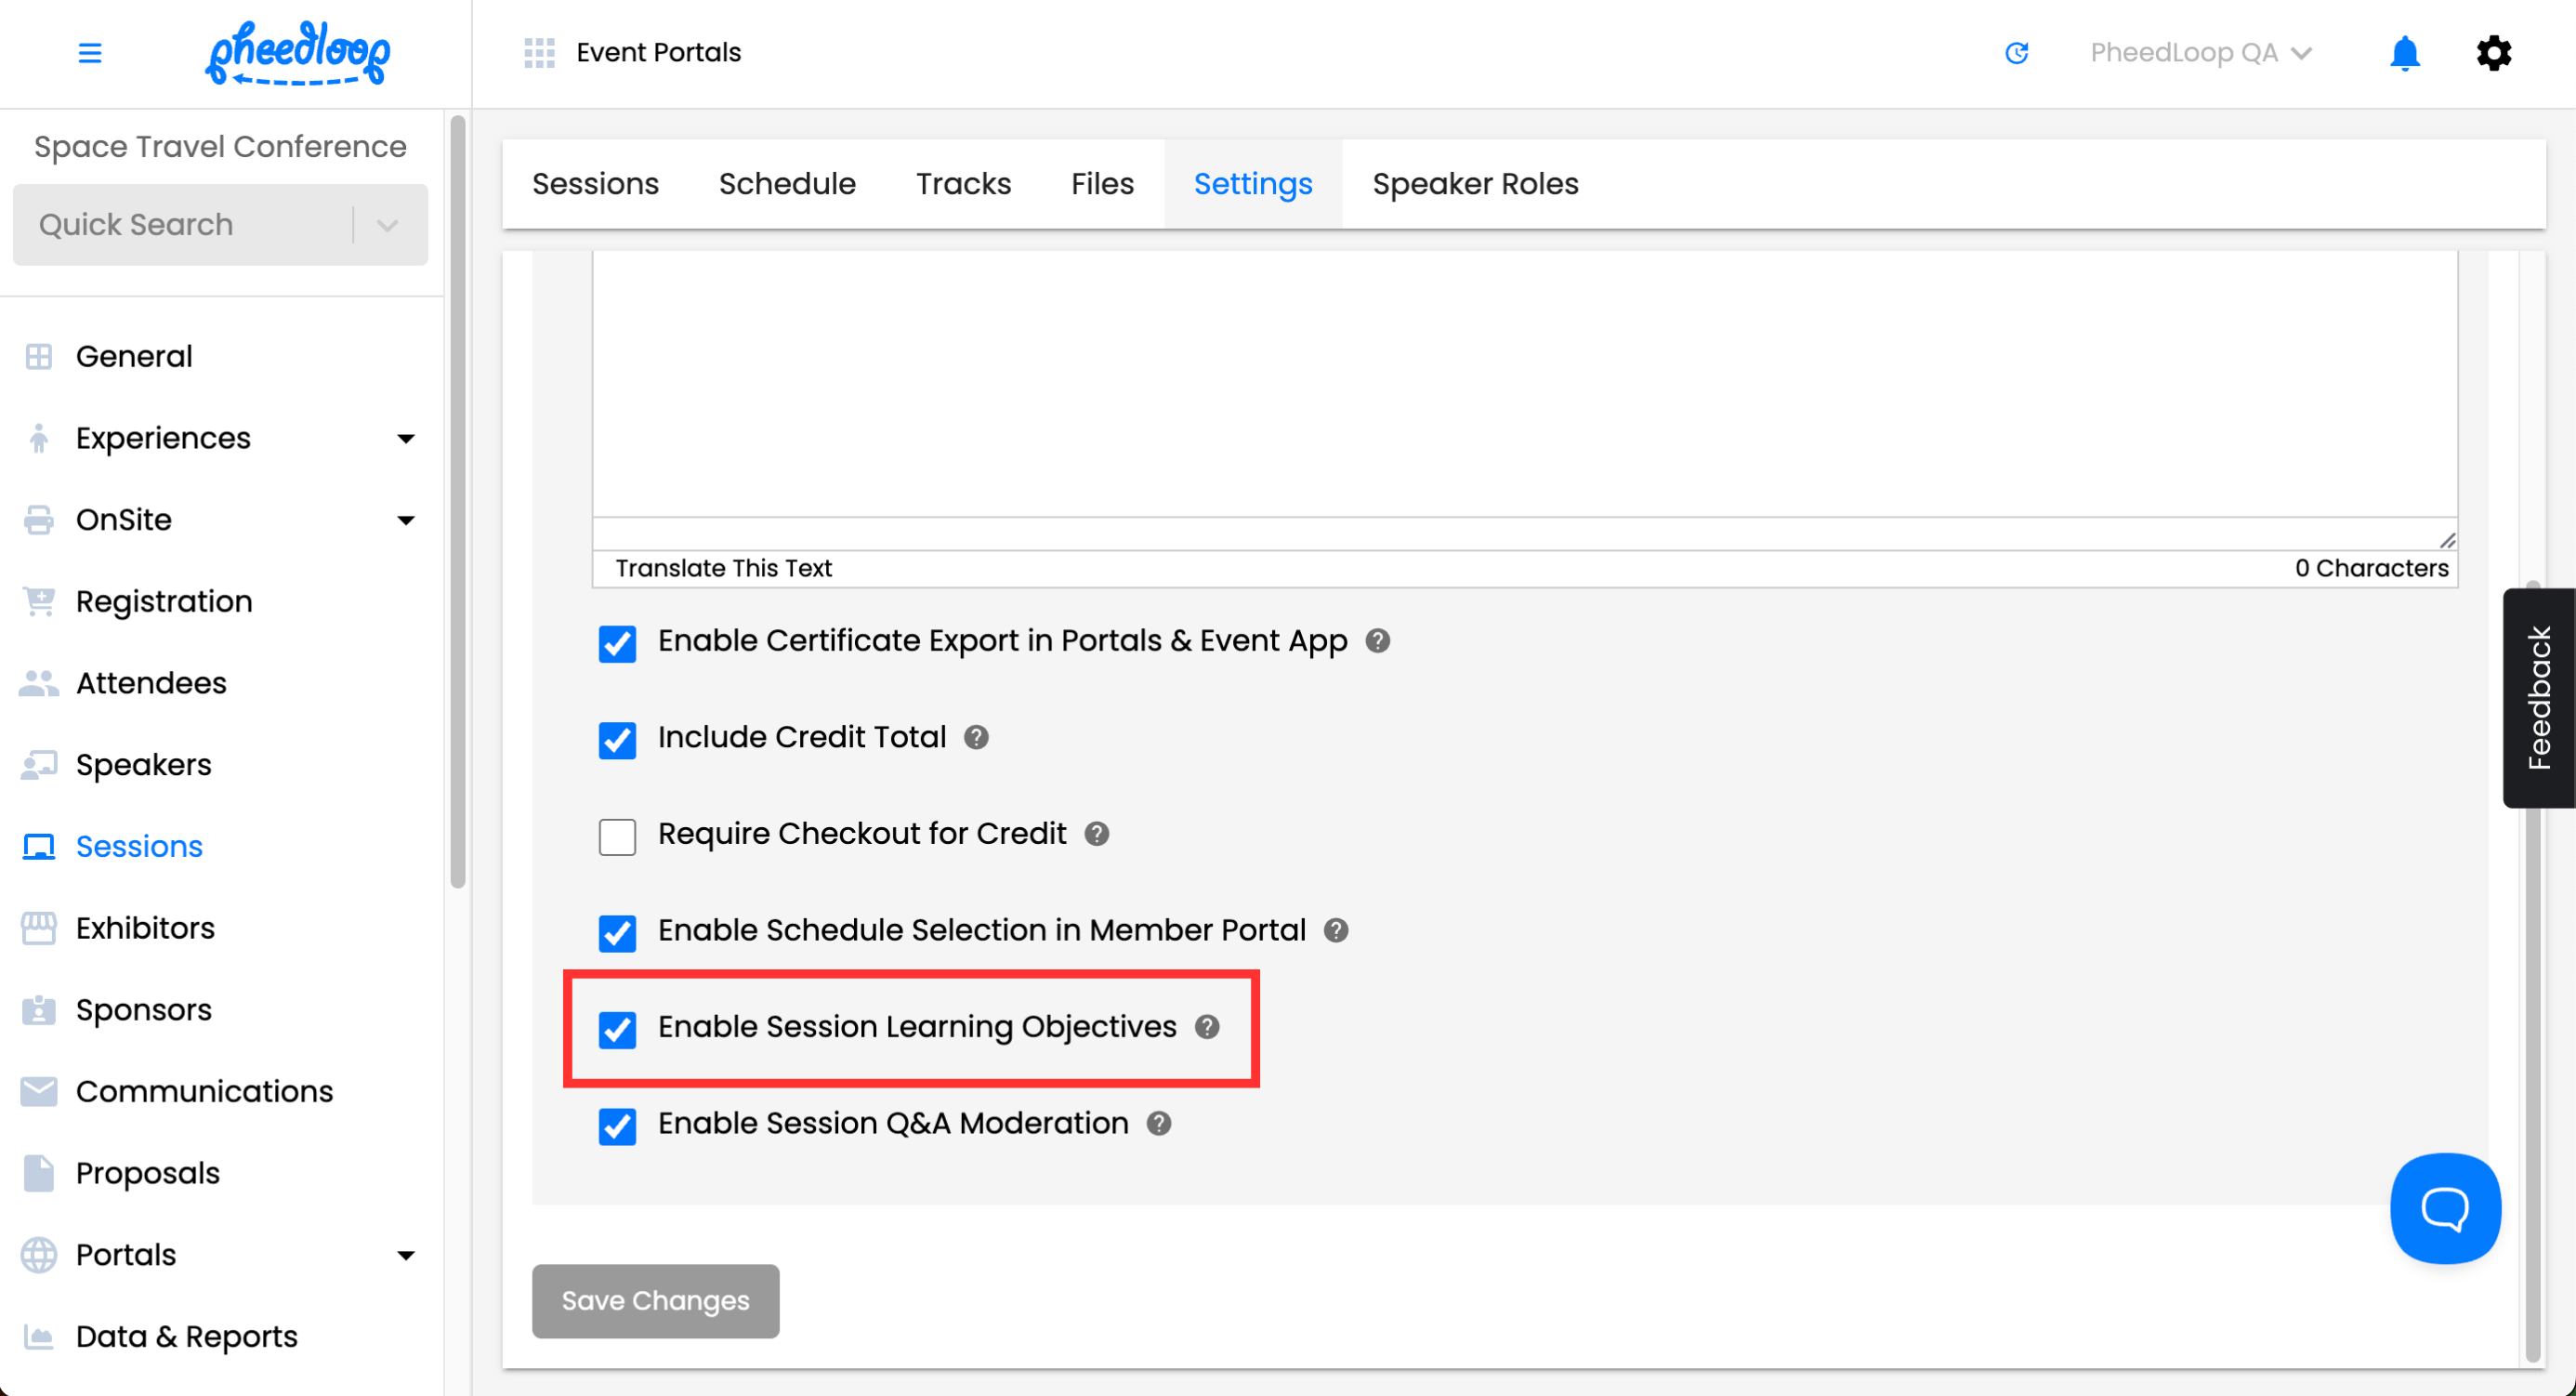Uncheck Include Credit Total

(x=617, y=741)
